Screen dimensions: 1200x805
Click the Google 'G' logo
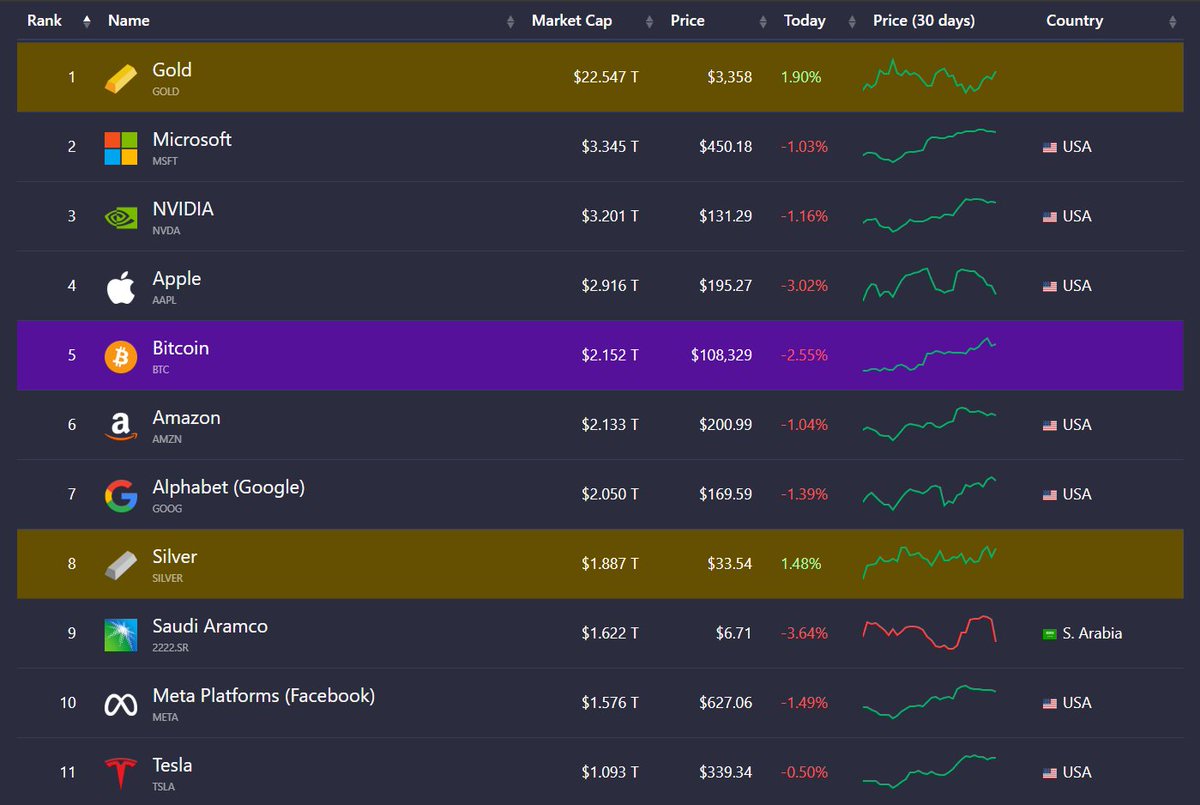(120, 494)
